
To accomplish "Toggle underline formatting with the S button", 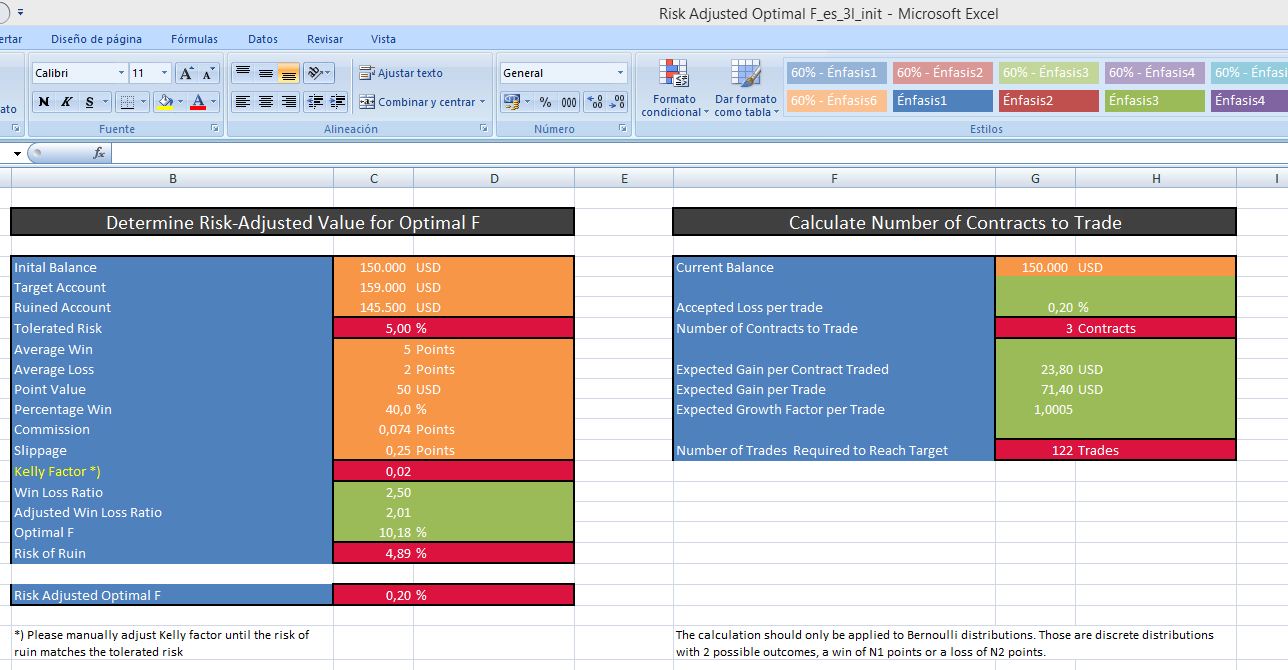I will point(89,102).
